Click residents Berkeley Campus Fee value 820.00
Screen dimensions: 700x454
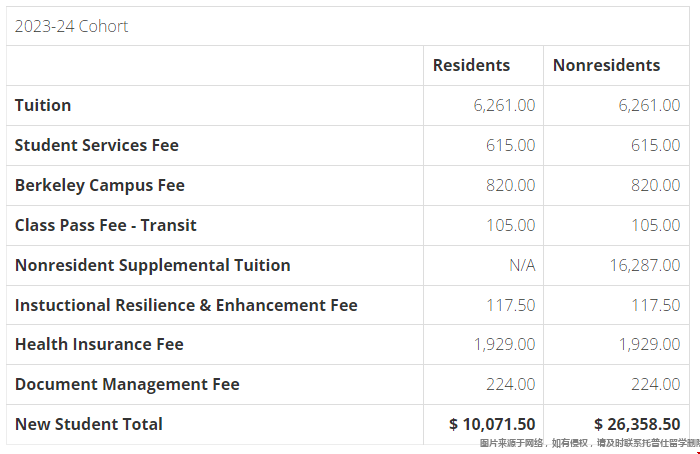(511, 185)
